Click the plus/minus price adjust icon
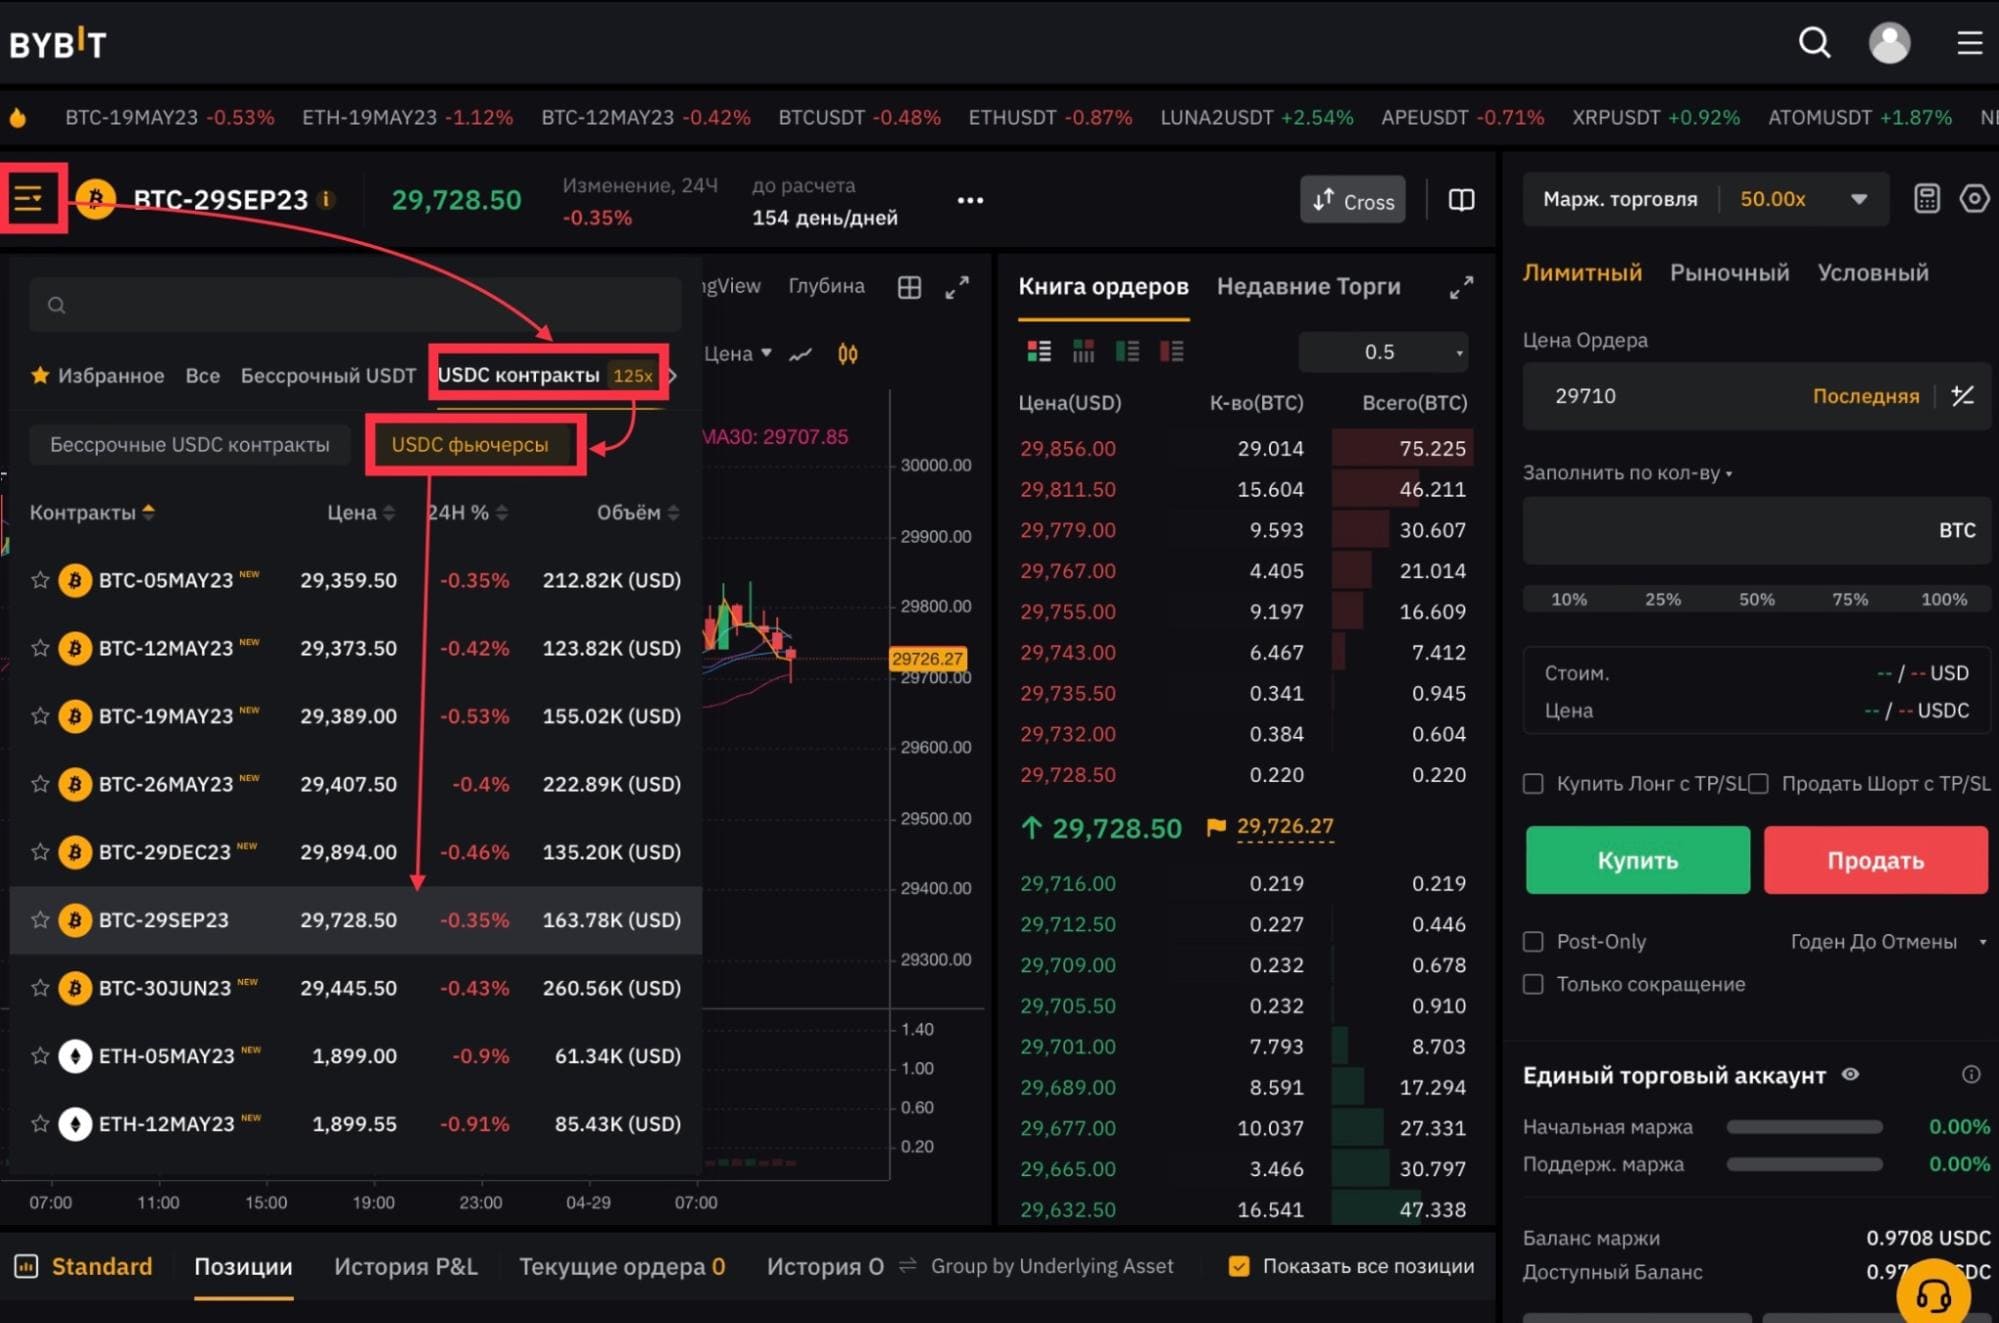Image resolution: width=1999 pixels, height=1323 pixels. pos(1962,396)
